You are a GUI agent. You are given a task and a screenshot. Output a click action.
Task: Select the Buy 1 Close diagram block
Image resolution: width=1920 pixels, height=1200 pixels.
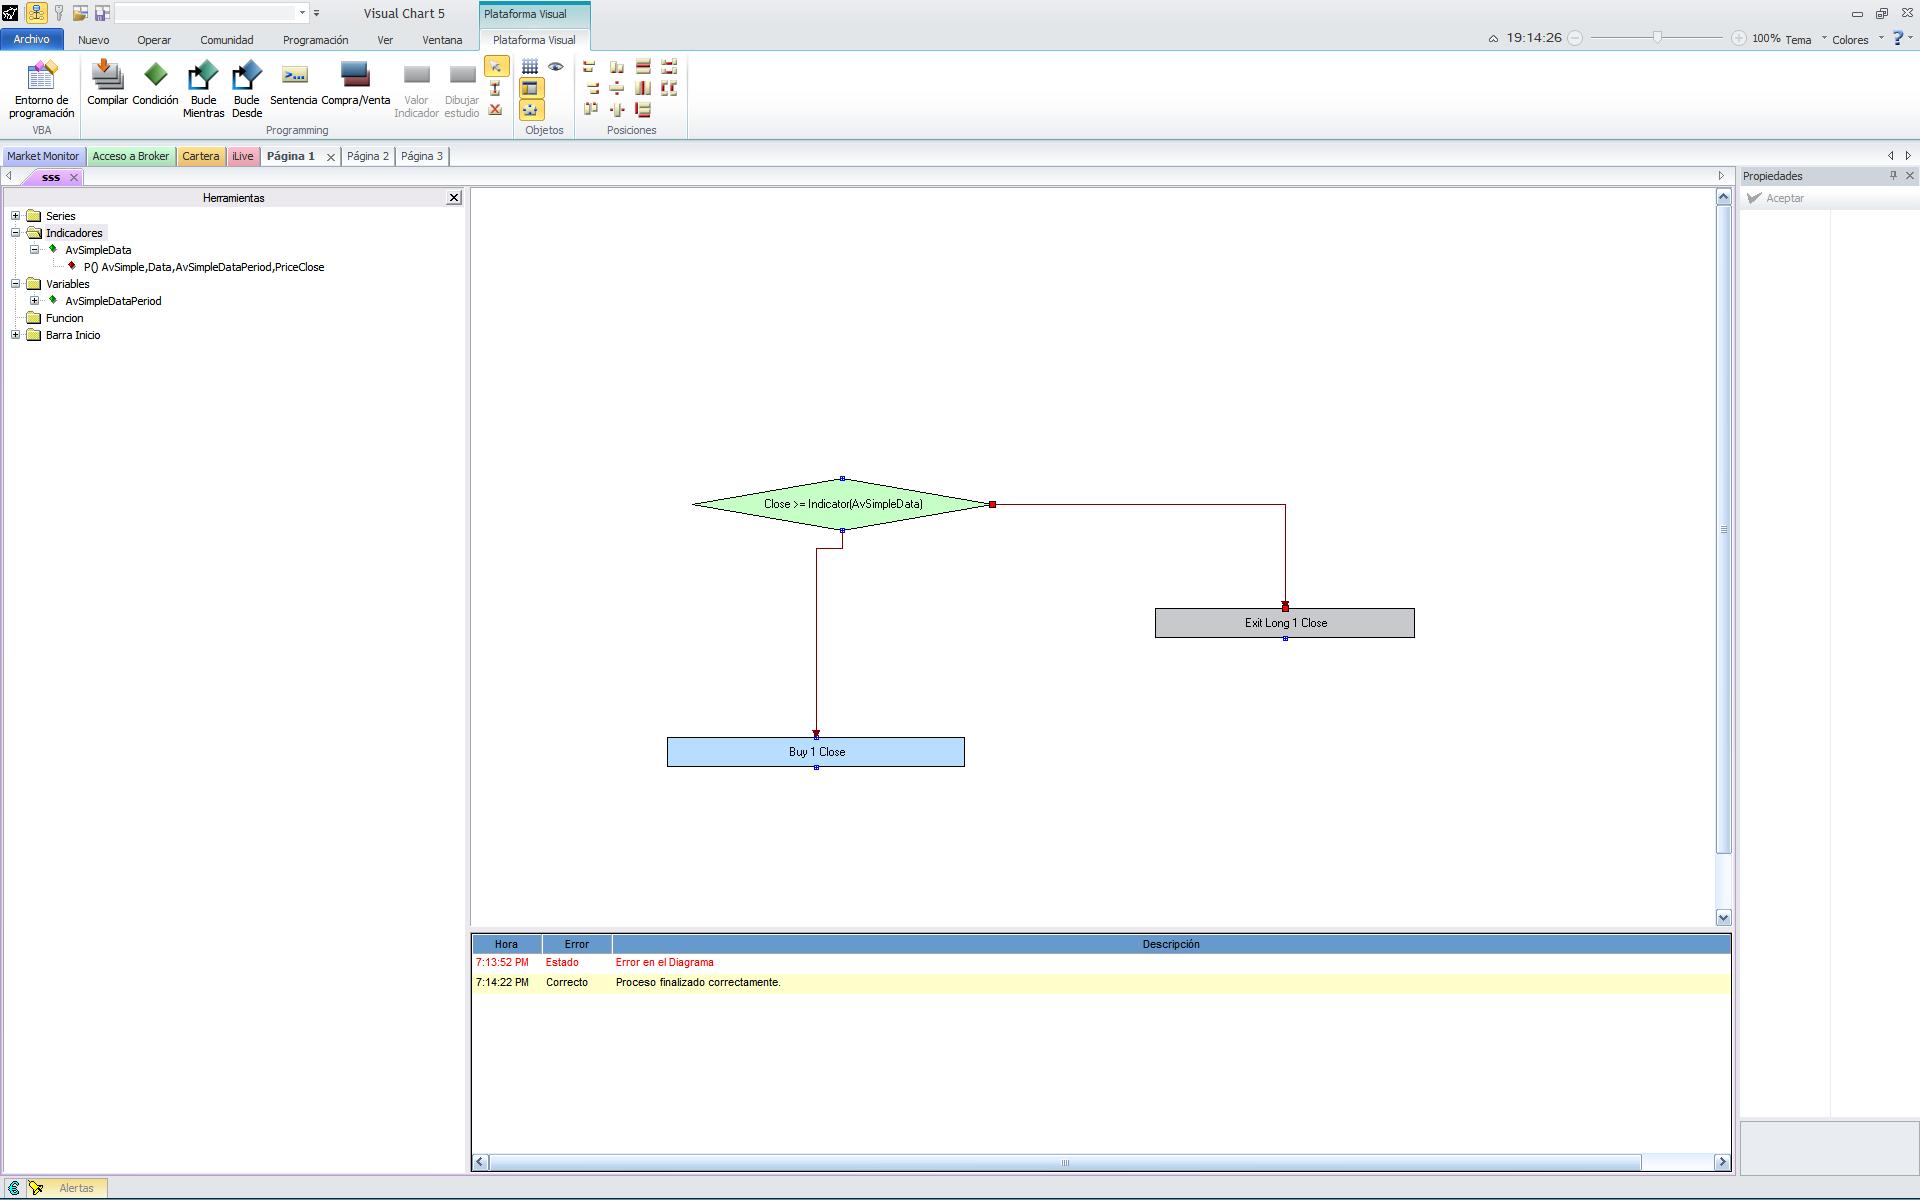coord(815,752)
